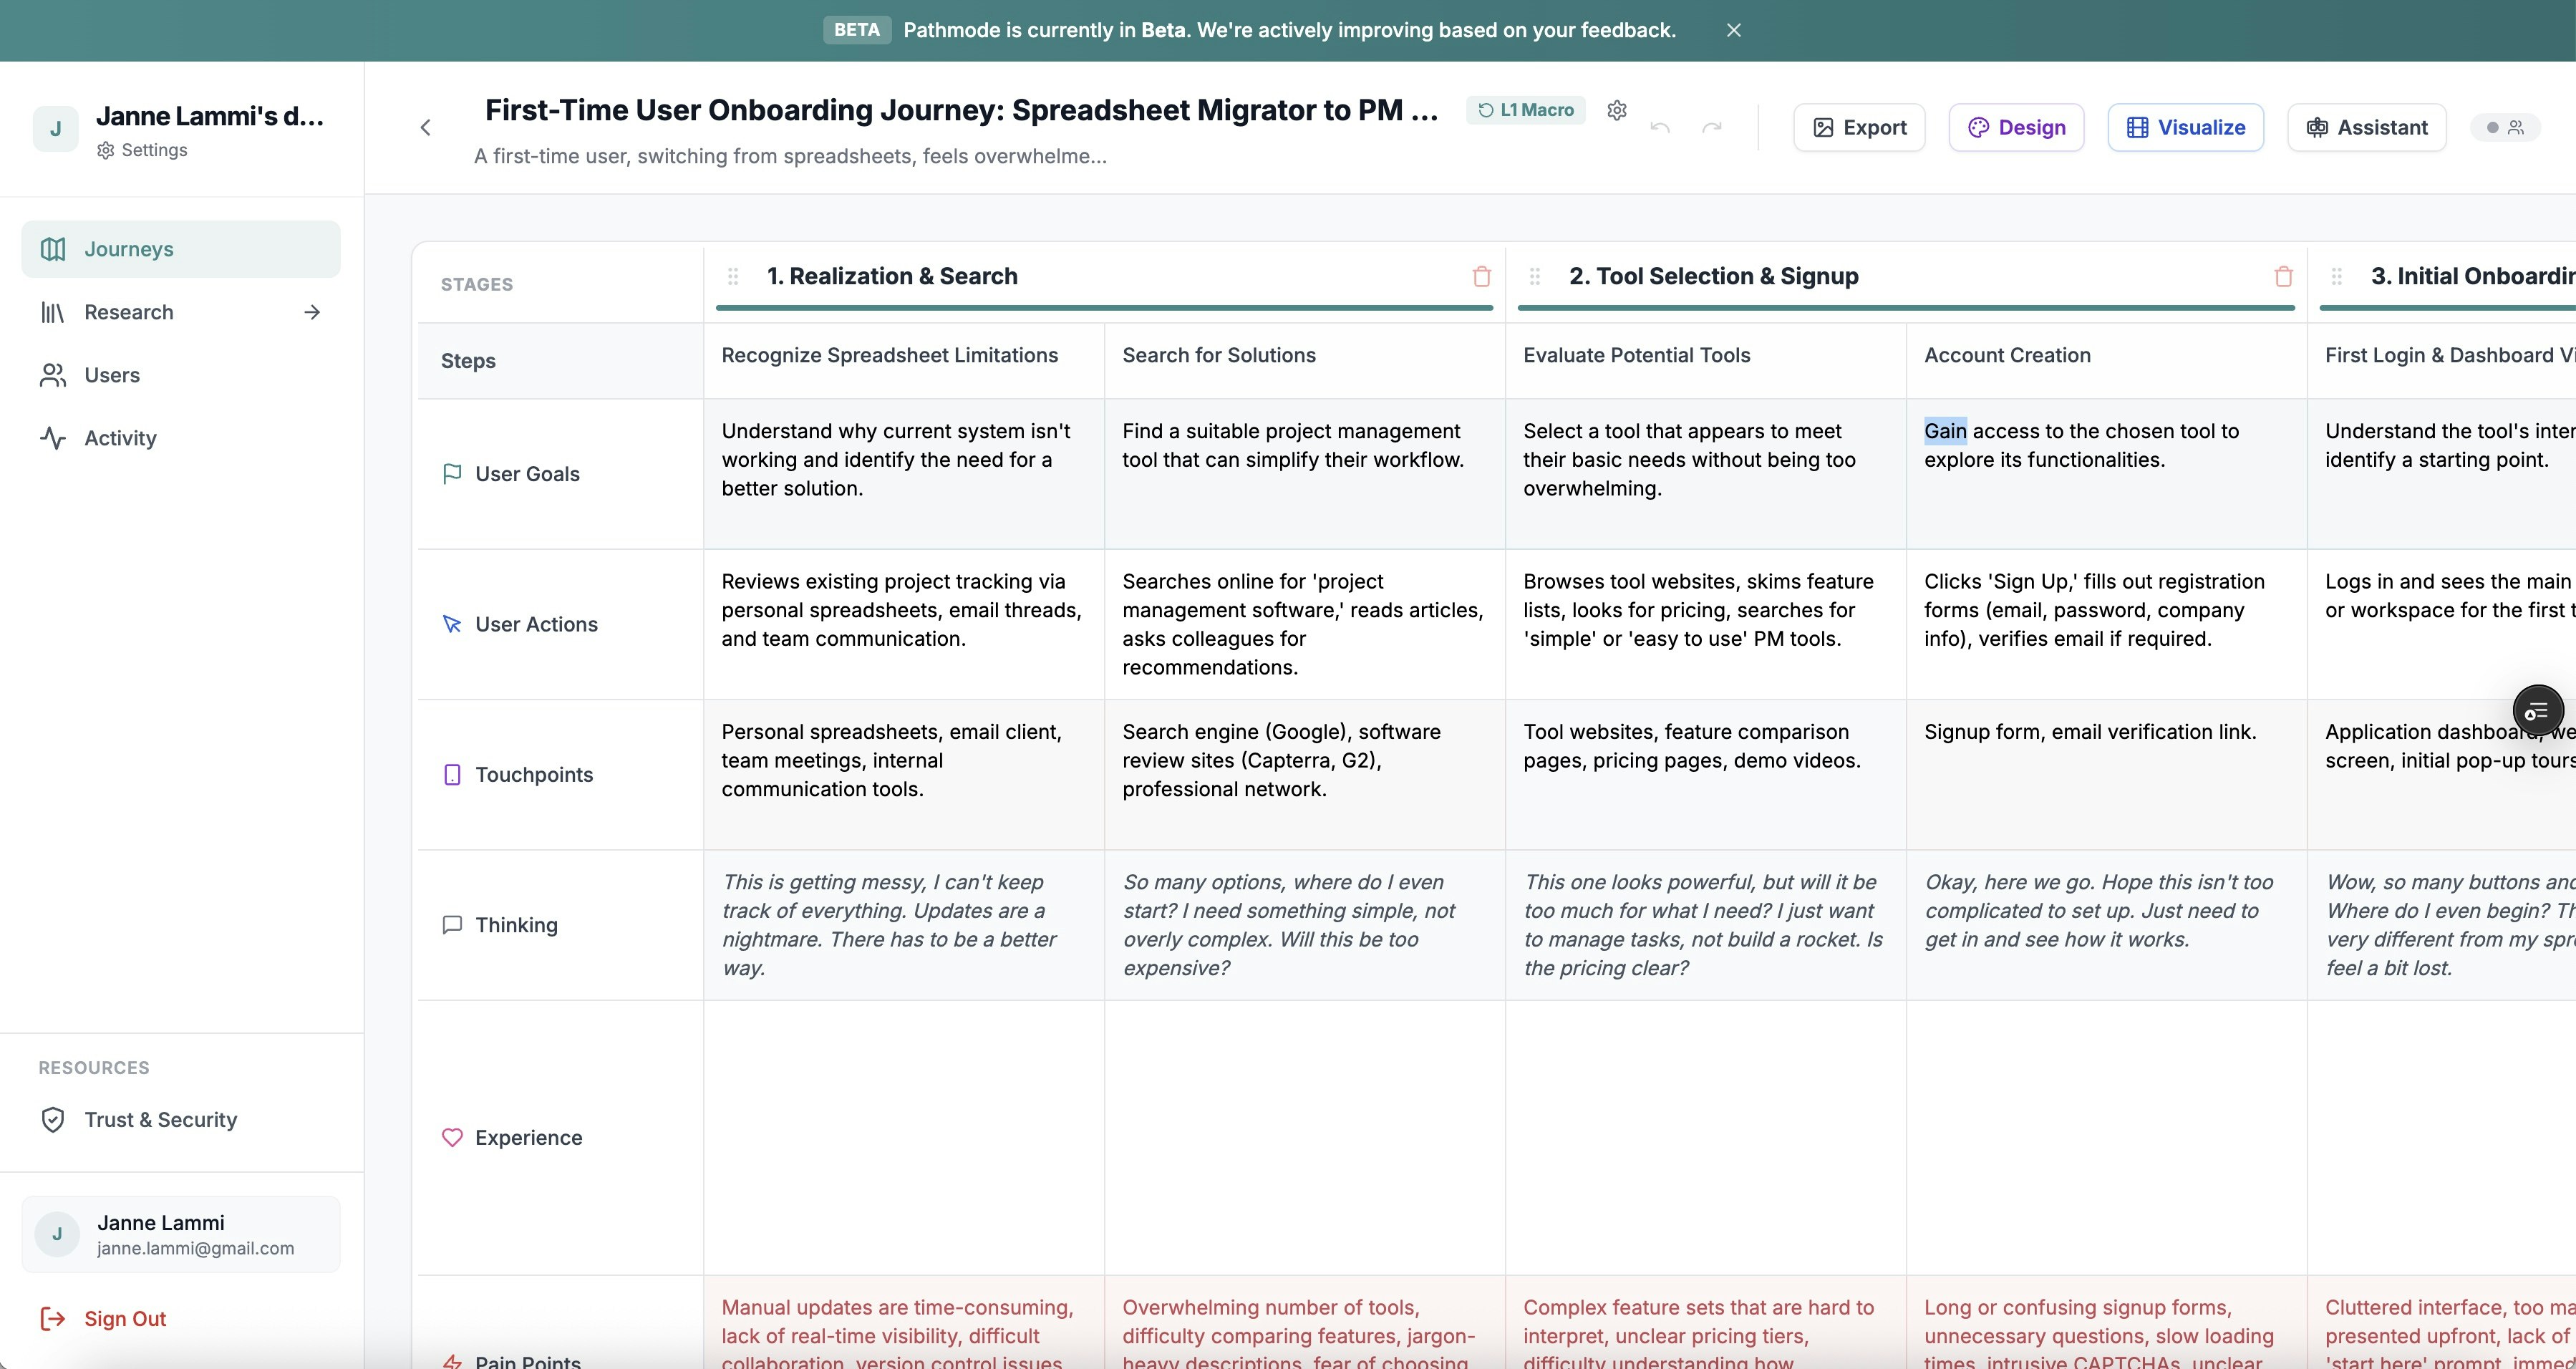The image size is (2576, 1369).
Task: Dismiss the Beta announcement banner
Action: (1734, 30)
